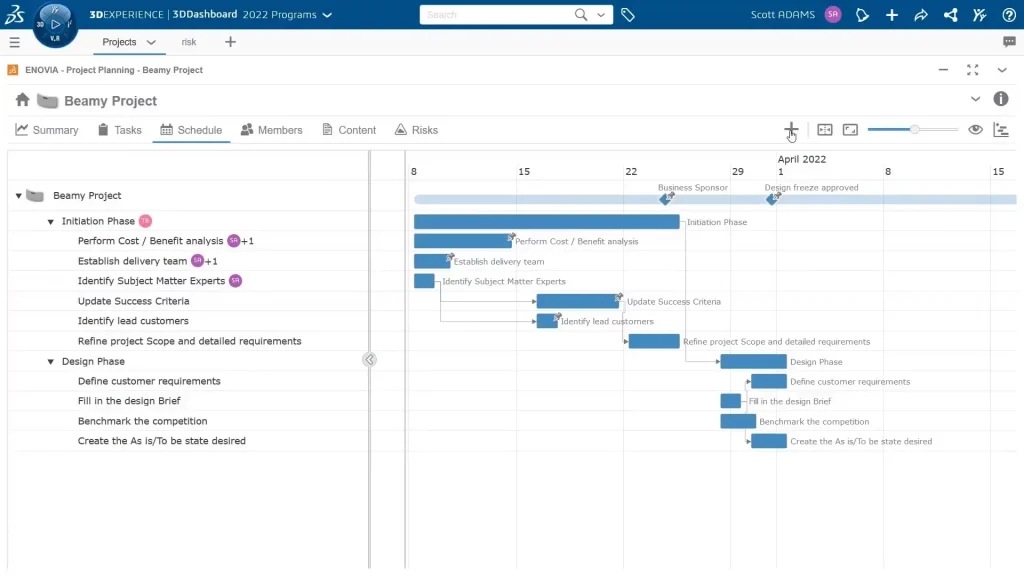This screenshot has width=1024, height=576.
Task: Click the home icon next to Beamy Project
Action: tap(22, 100)
